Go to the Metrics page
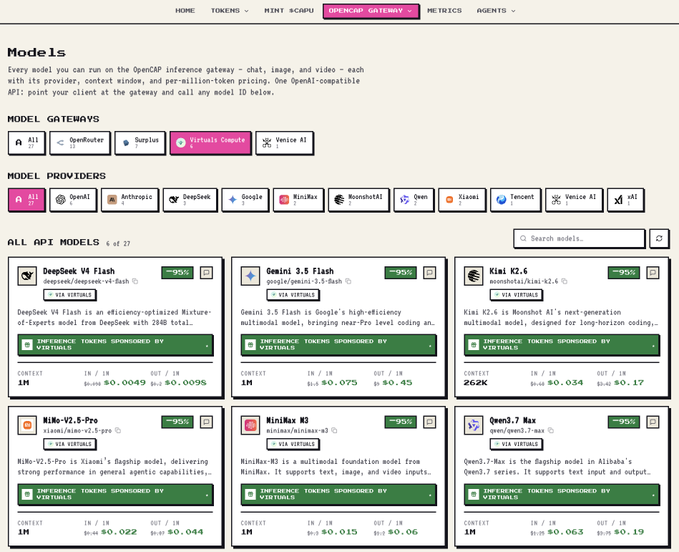Screen dimensions: 679x552 coord(444,11)
